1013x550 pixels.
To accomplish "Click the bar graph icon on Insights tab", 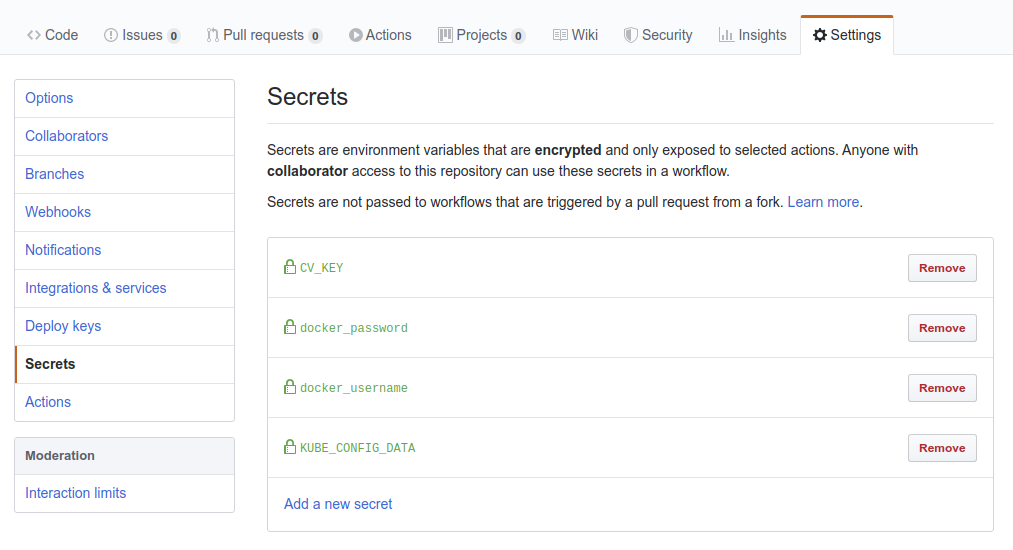I will 726,35.
